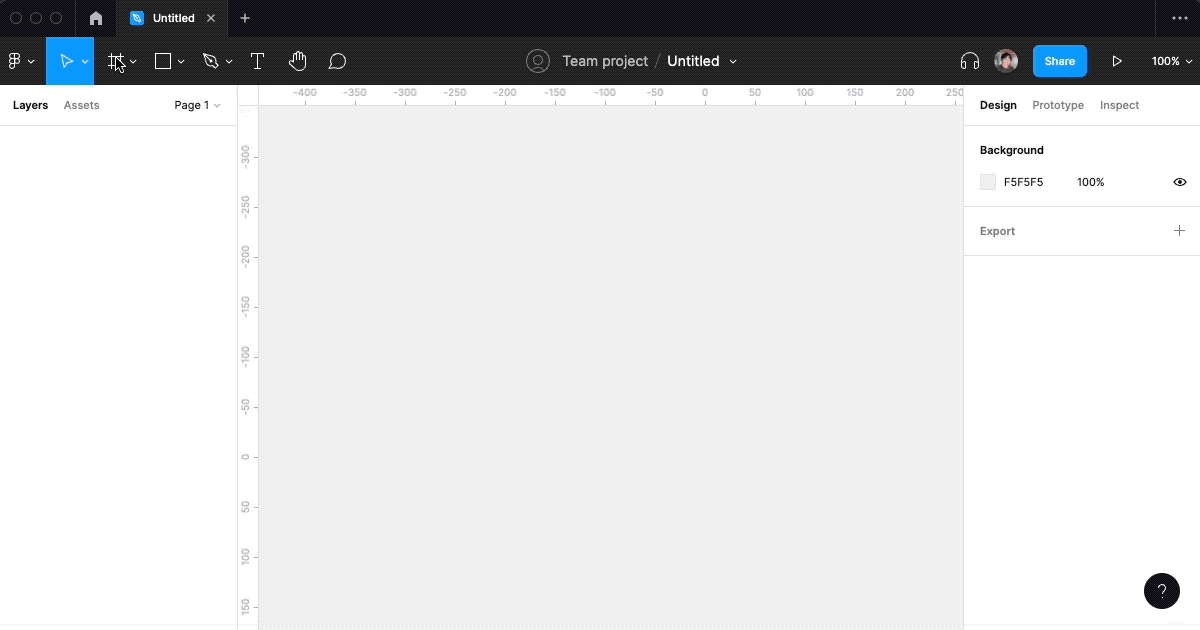Switch to the Prototype tab

tap(1058, 105)
